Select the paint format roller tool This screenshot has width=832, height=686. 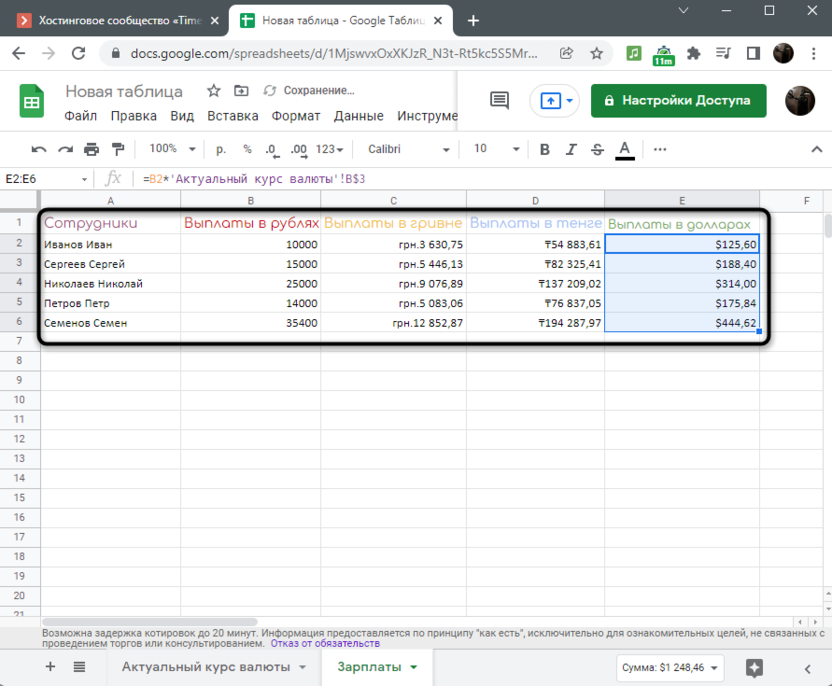[118, 150]
